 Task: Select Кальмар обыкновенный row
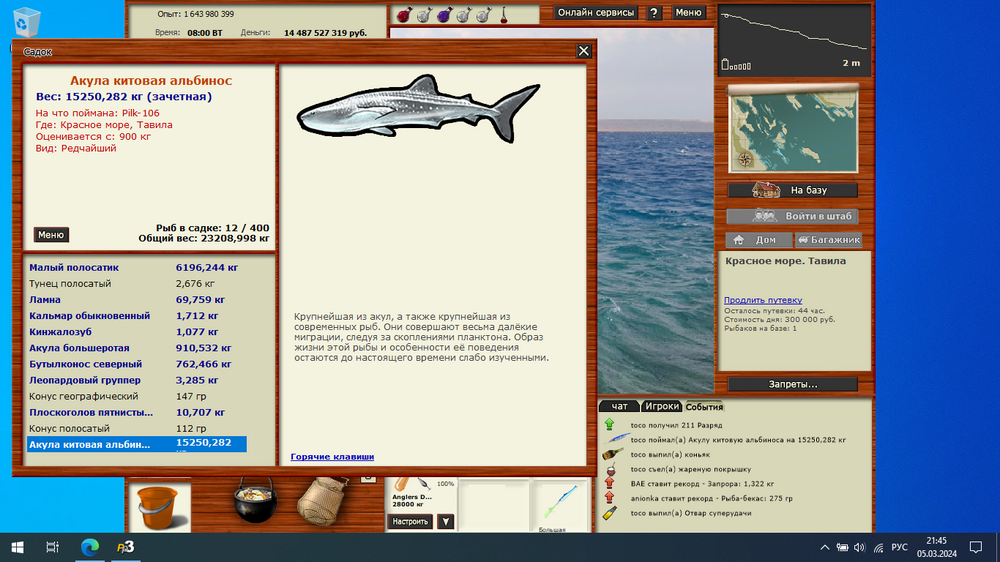136,316
